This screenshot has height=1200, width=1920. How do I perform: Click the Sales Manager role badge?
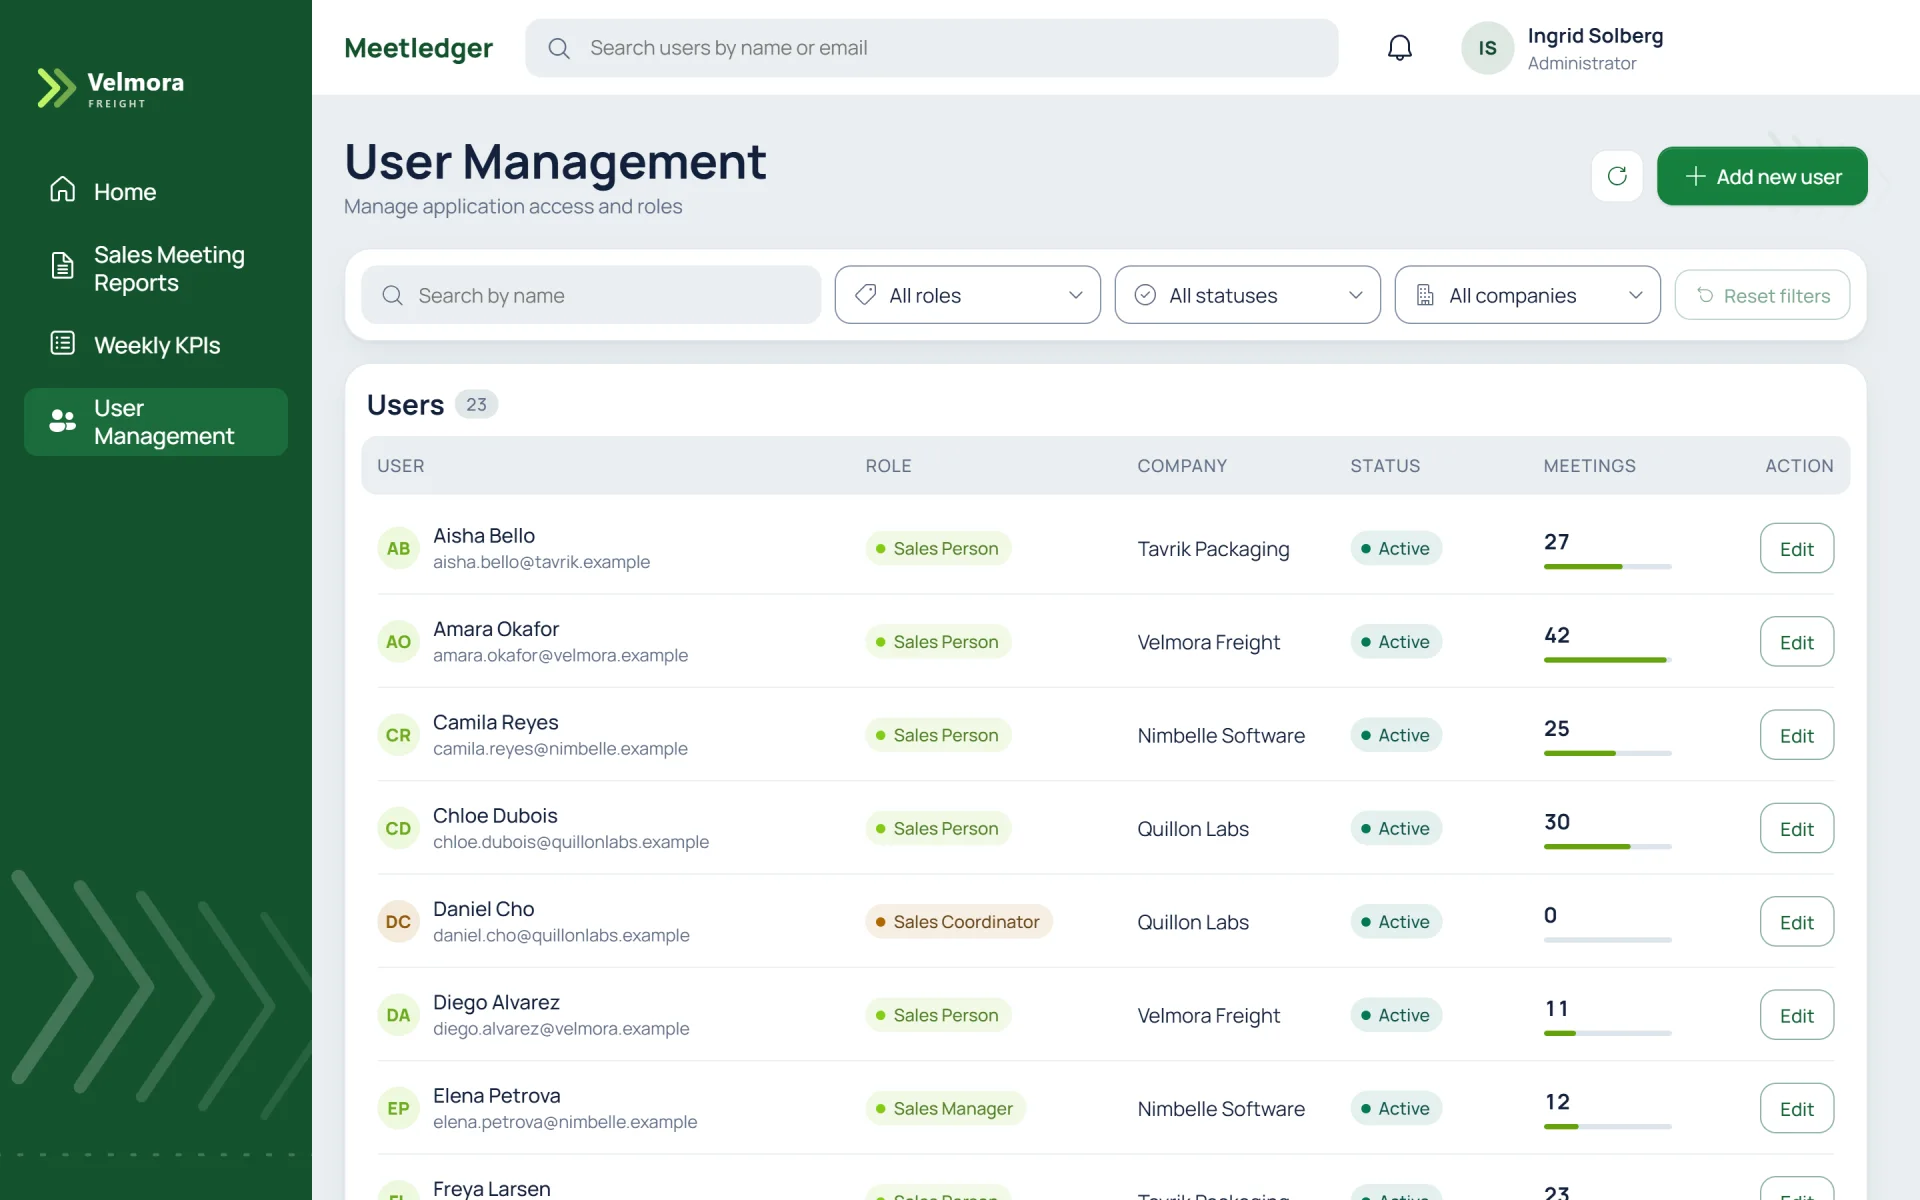(945, 1108)
